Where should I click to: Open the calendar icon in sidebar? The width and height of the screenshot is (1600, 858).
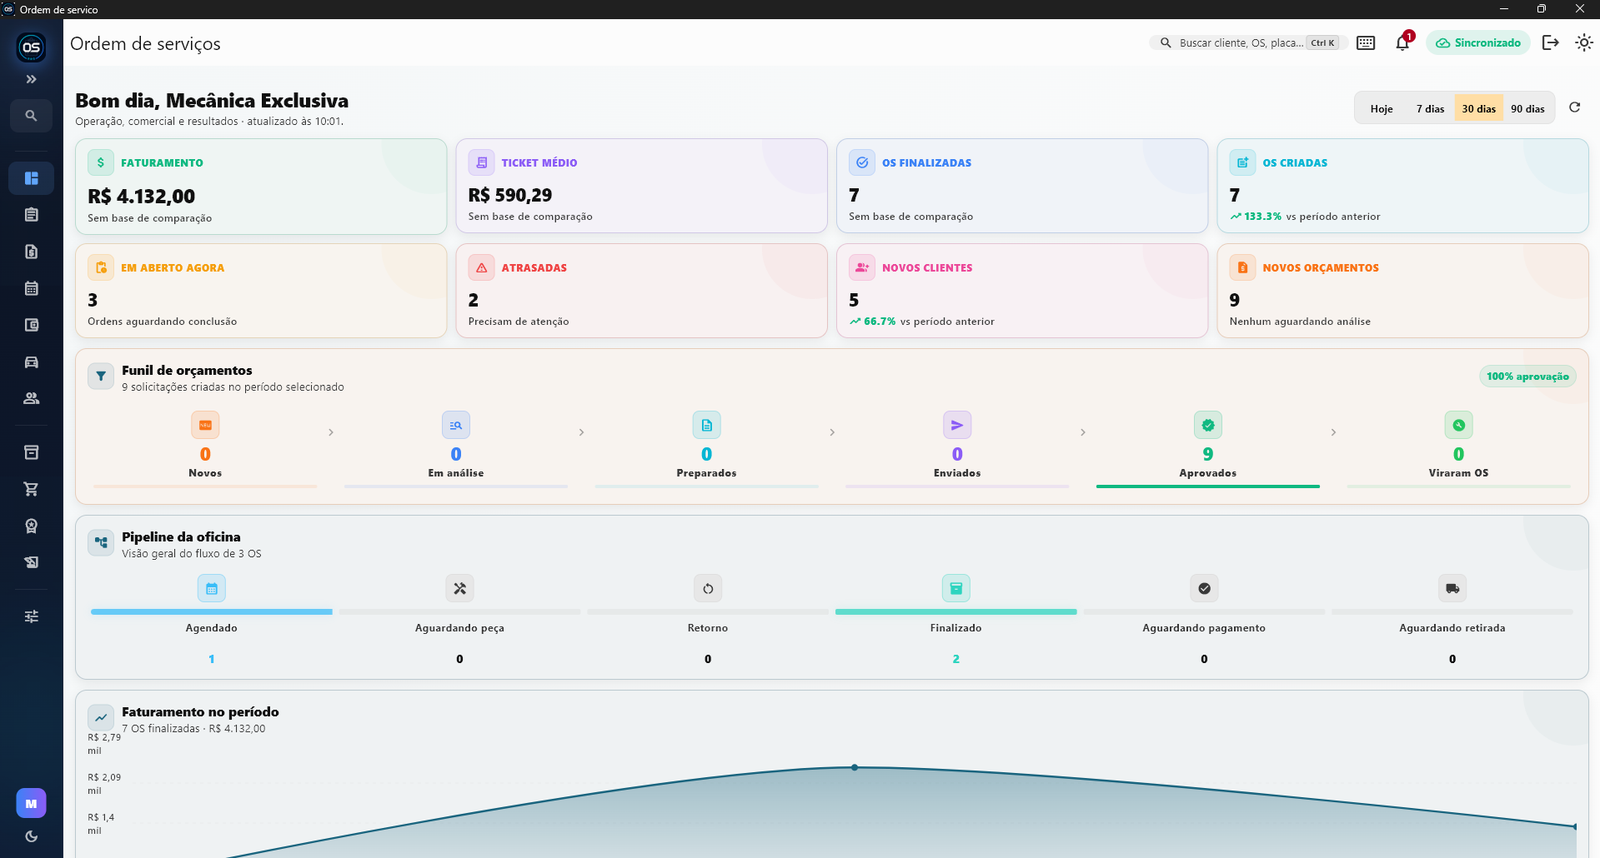coord(31,289)
